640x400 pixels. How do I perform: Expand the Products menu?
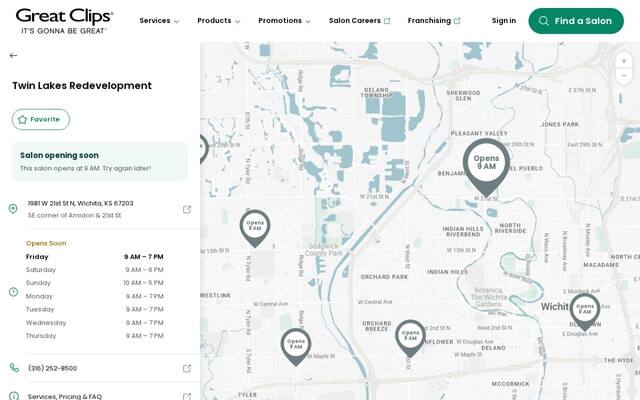click(218, 20)
